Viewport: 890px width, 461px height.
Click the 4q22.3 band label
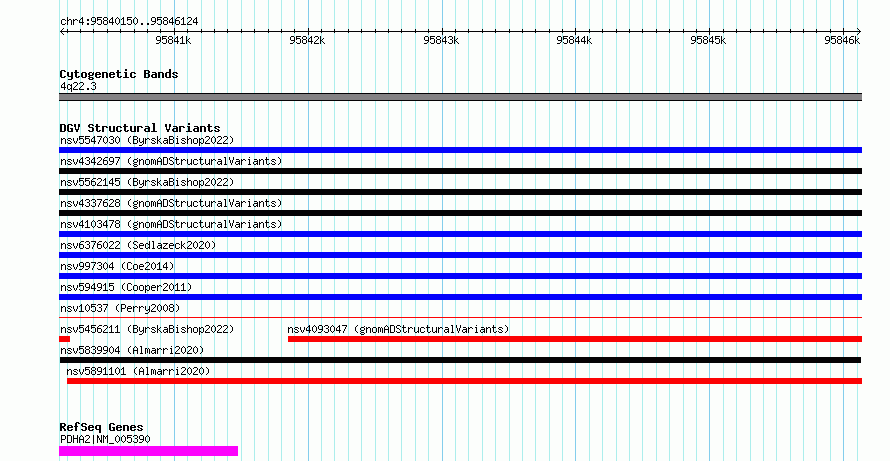tap(78, 86)
